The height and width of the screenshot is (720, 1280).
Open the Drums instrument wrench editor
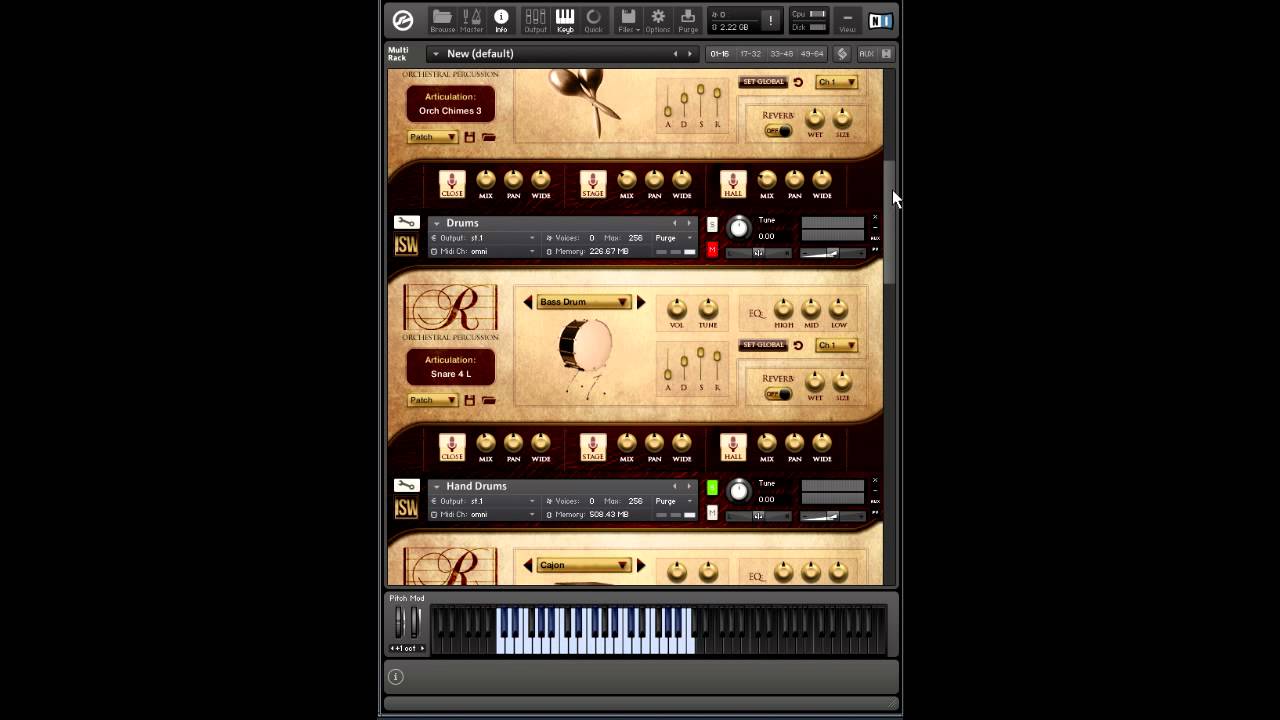[x=406, y=223]
